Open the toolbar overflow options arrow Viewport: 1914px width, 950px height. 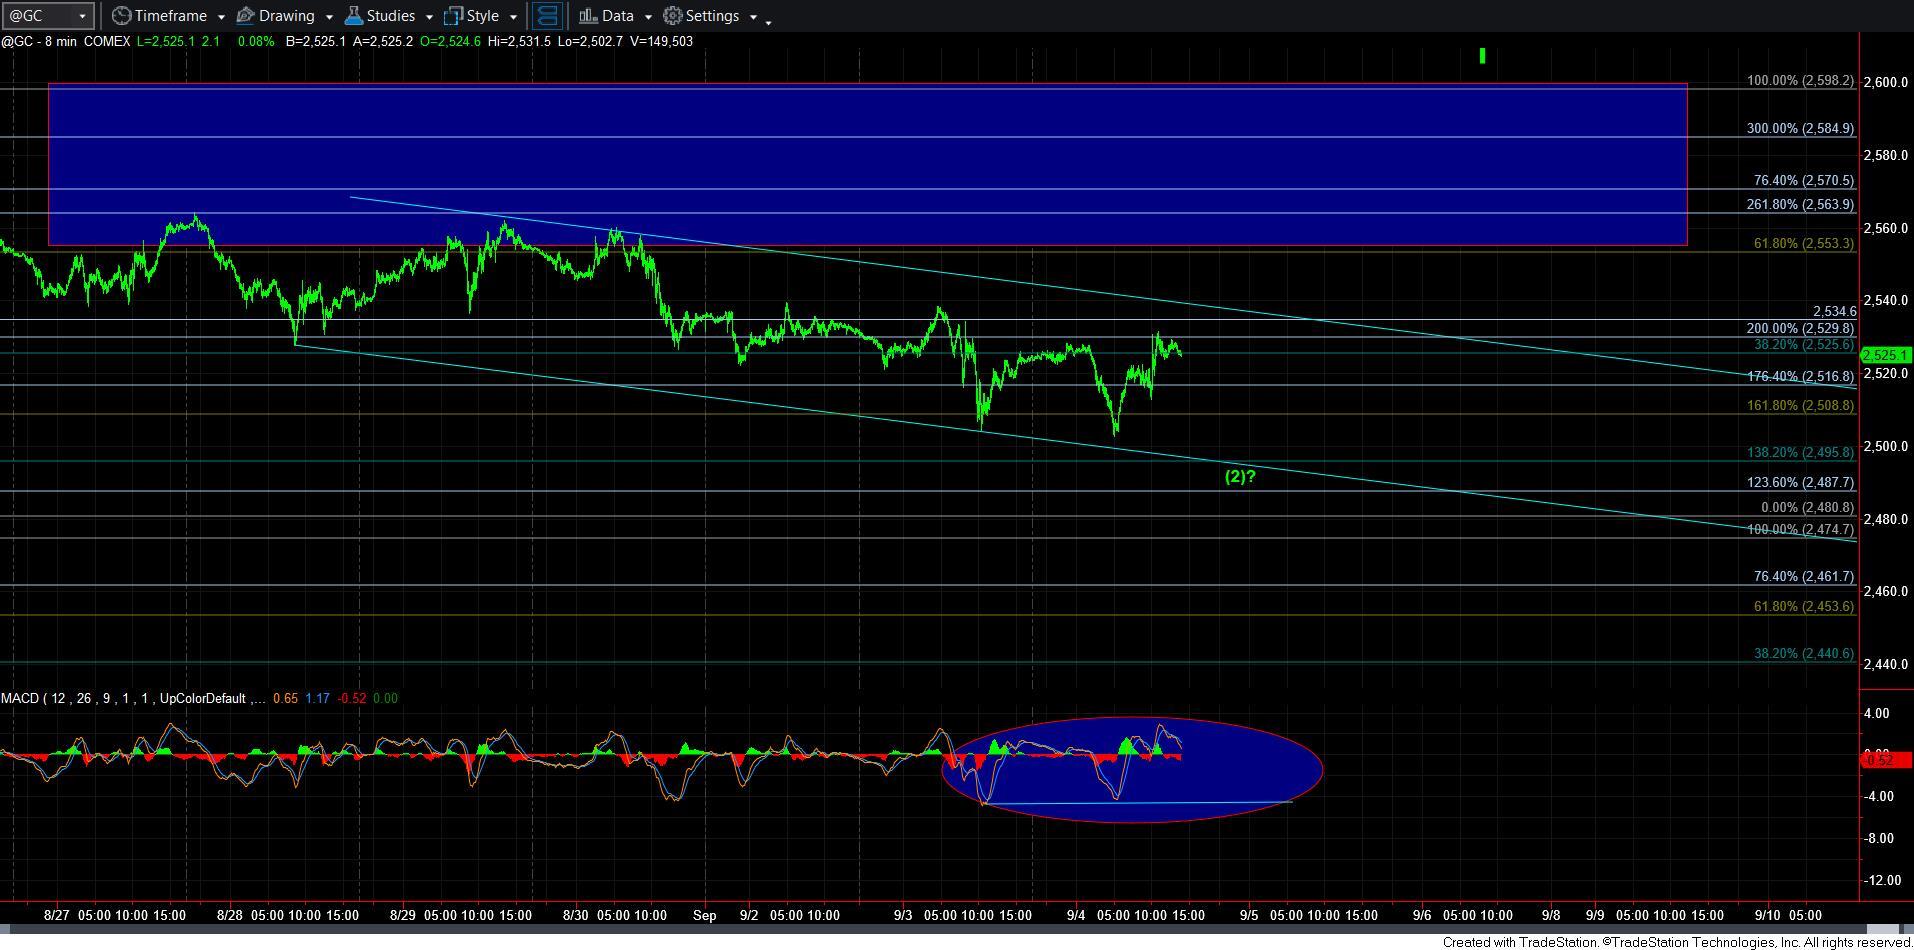tap(768, 22)
